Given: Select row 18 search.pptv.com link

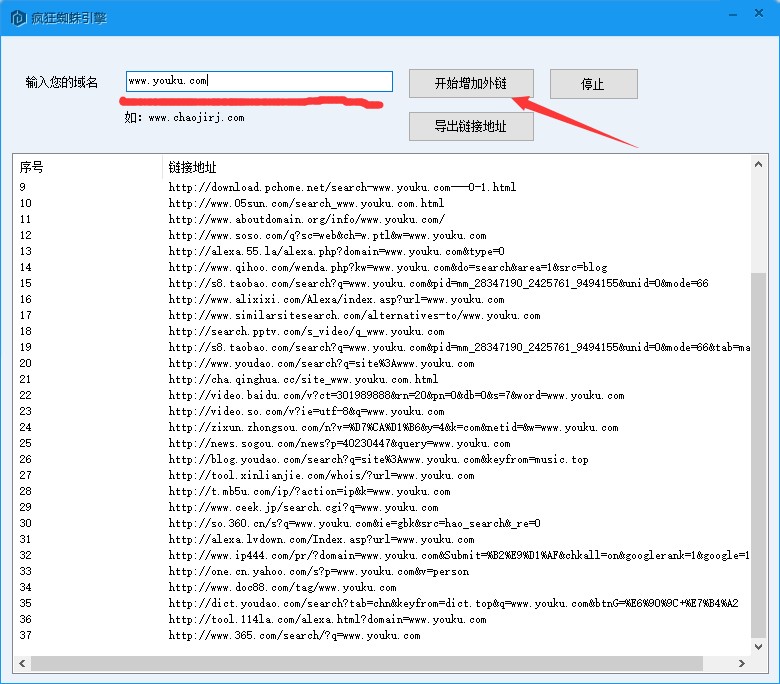Looking at the screenshot, I should (x=306, y=331).
